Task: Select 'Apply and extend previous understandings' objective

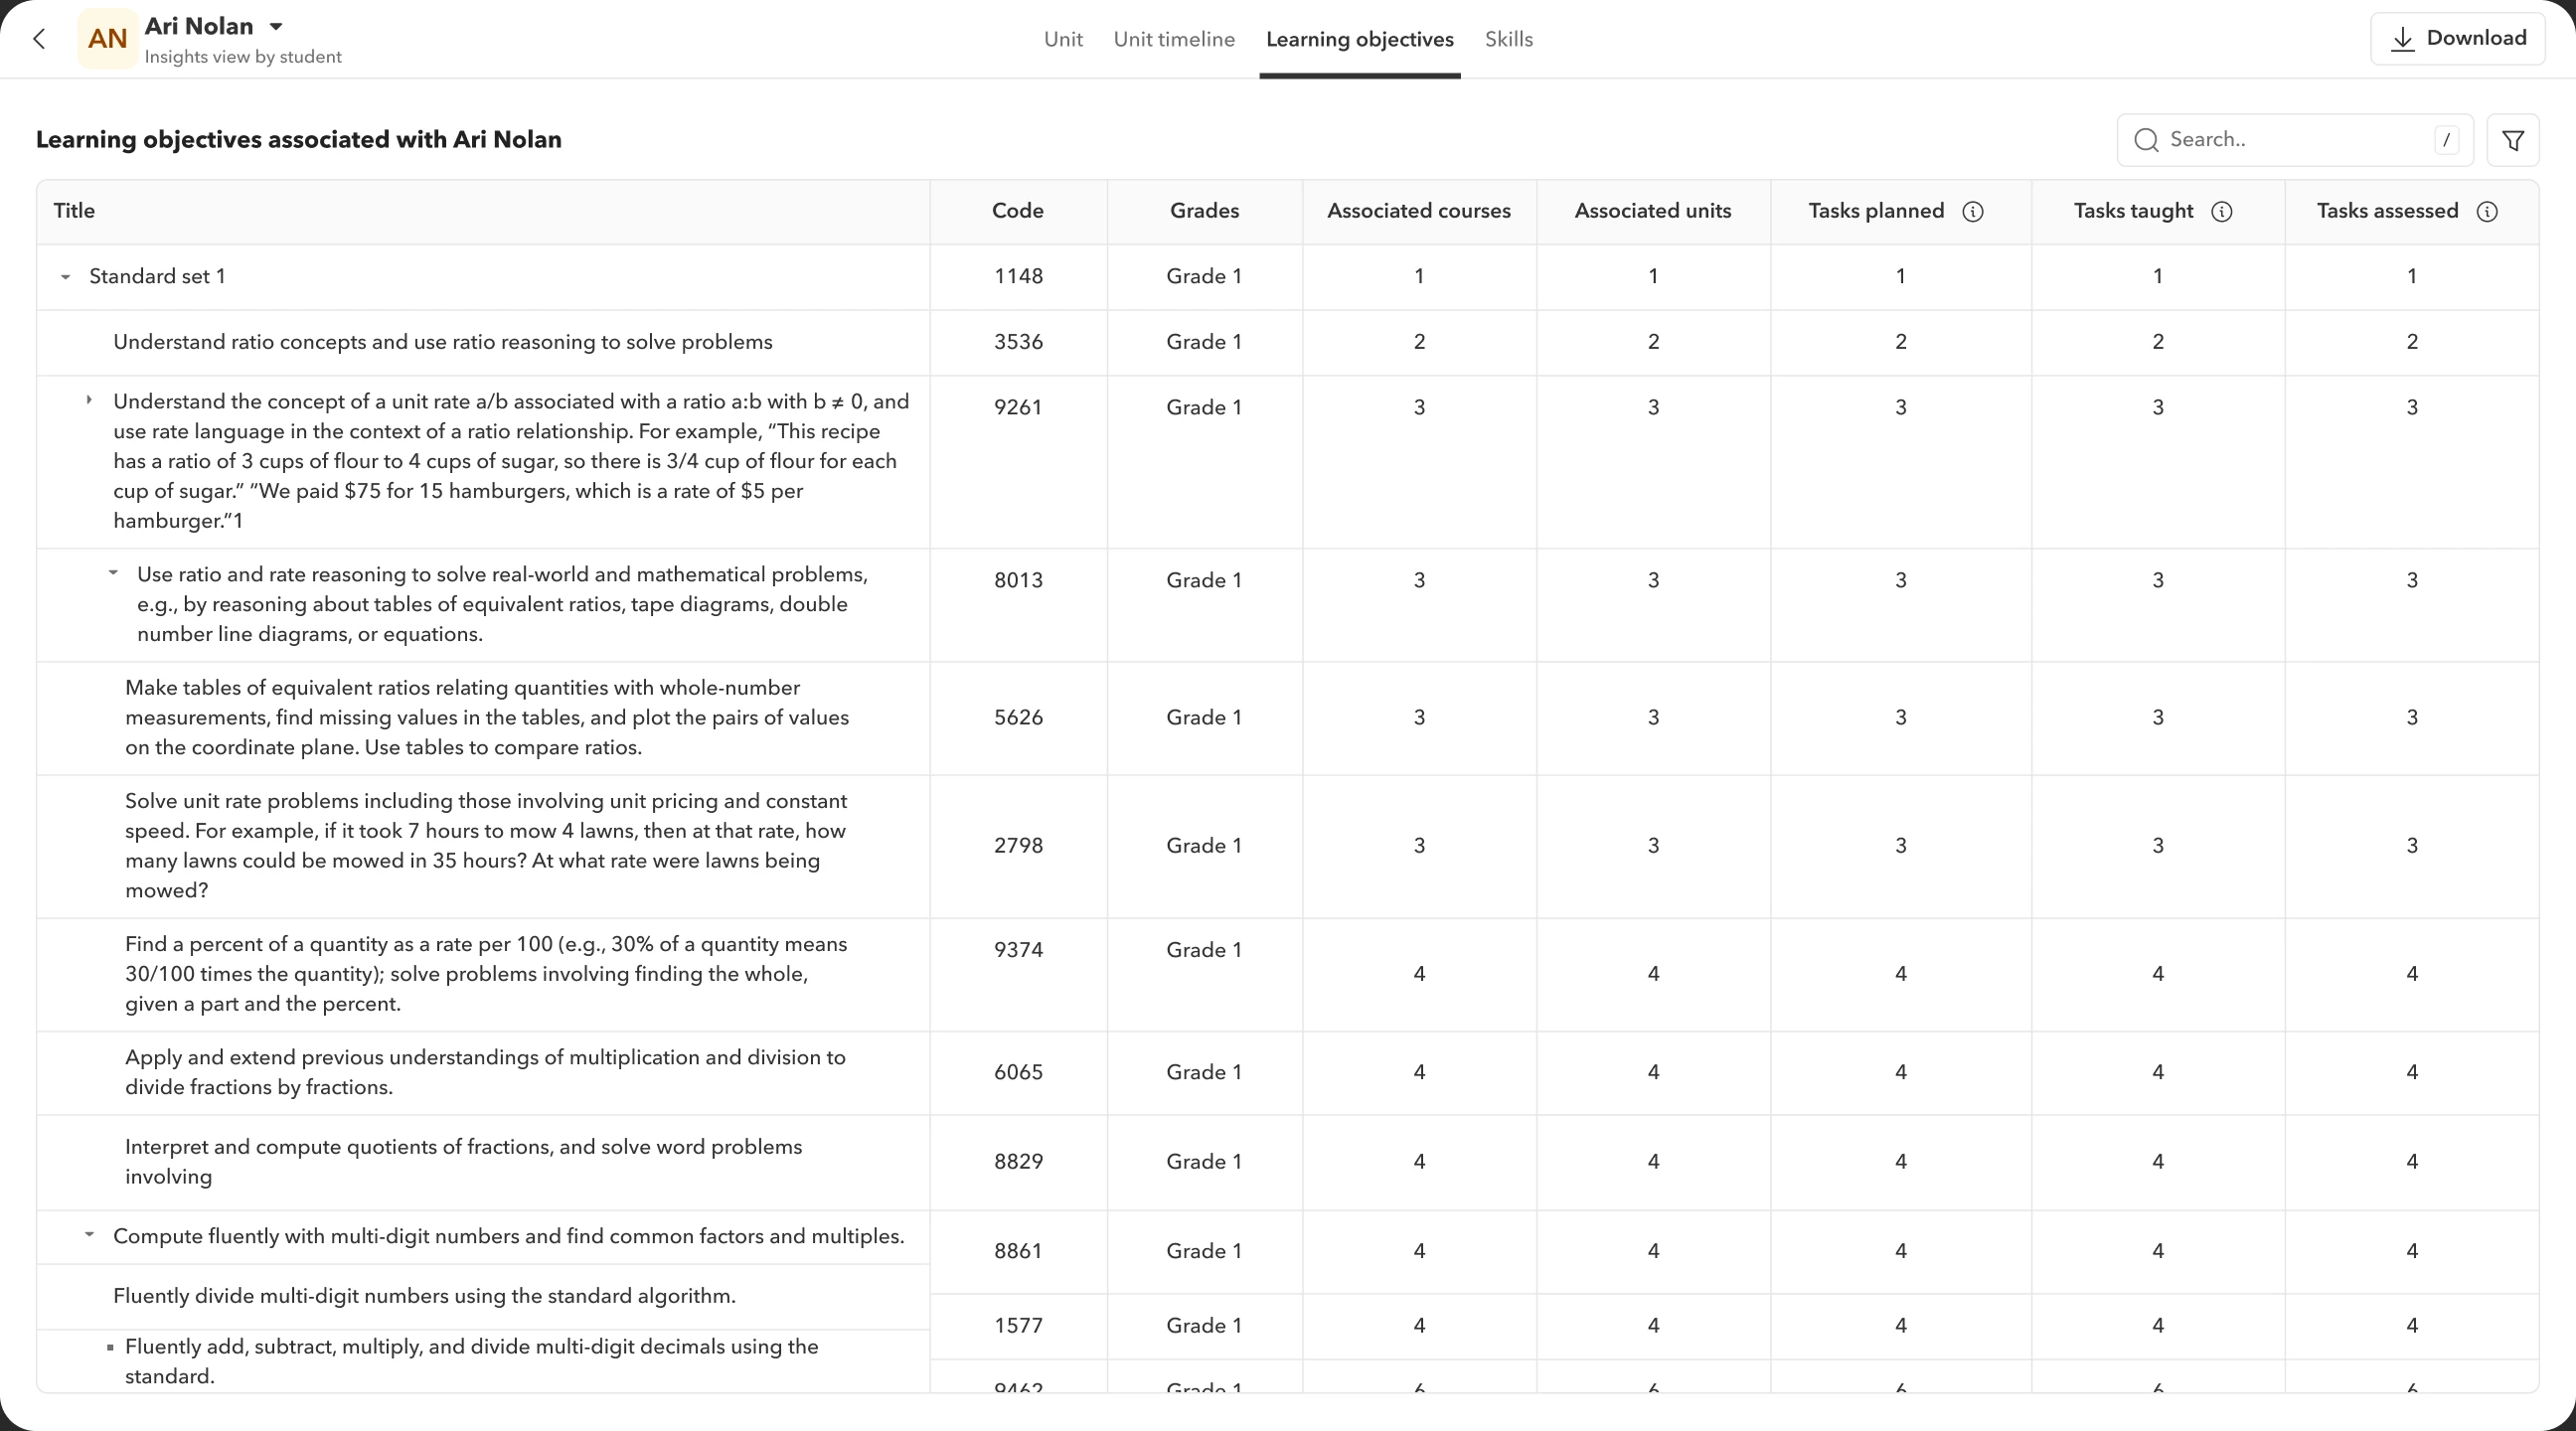Action: (x=485, y=1072)
